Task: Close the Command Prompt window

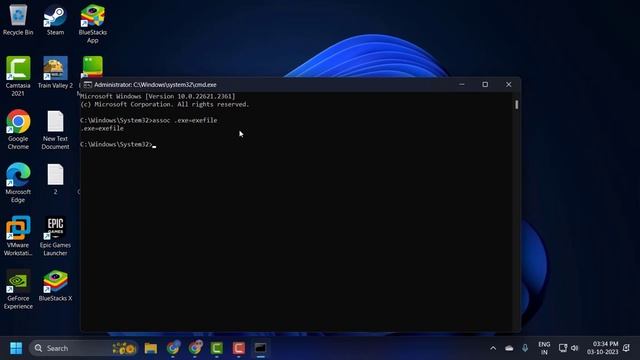Action: (509, 84)
